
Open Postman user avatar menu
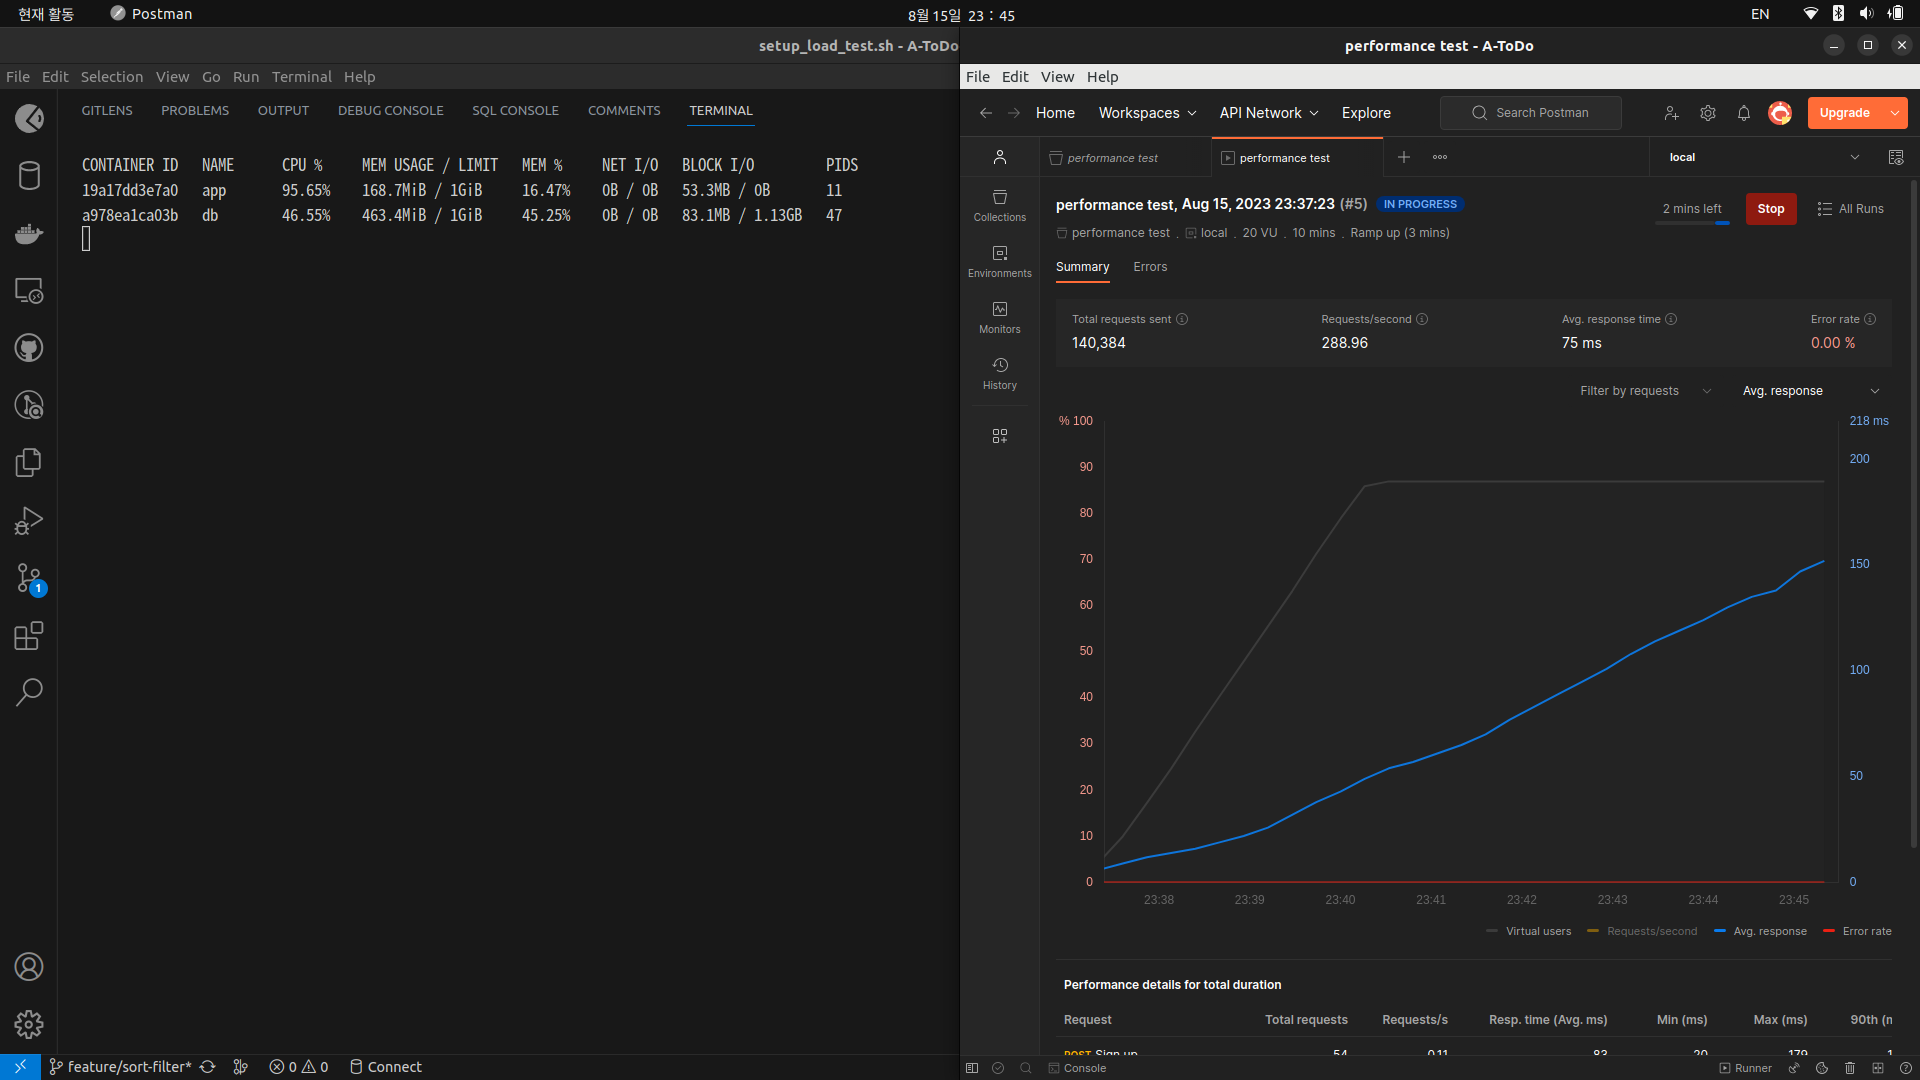click(x=1780, y=113)
